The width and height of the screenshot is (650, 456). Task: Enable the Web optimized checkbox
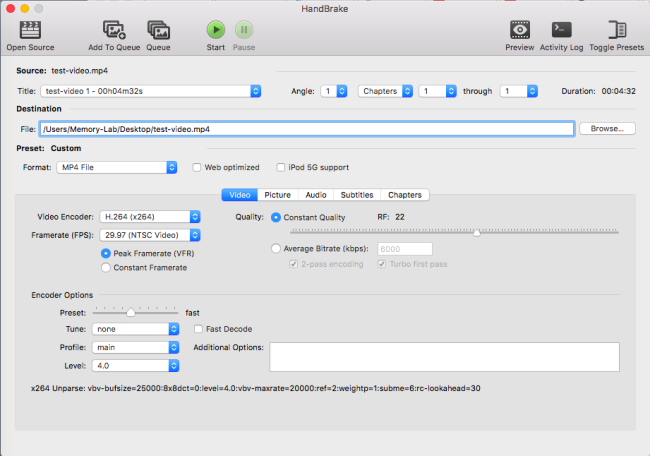[197, 167]
